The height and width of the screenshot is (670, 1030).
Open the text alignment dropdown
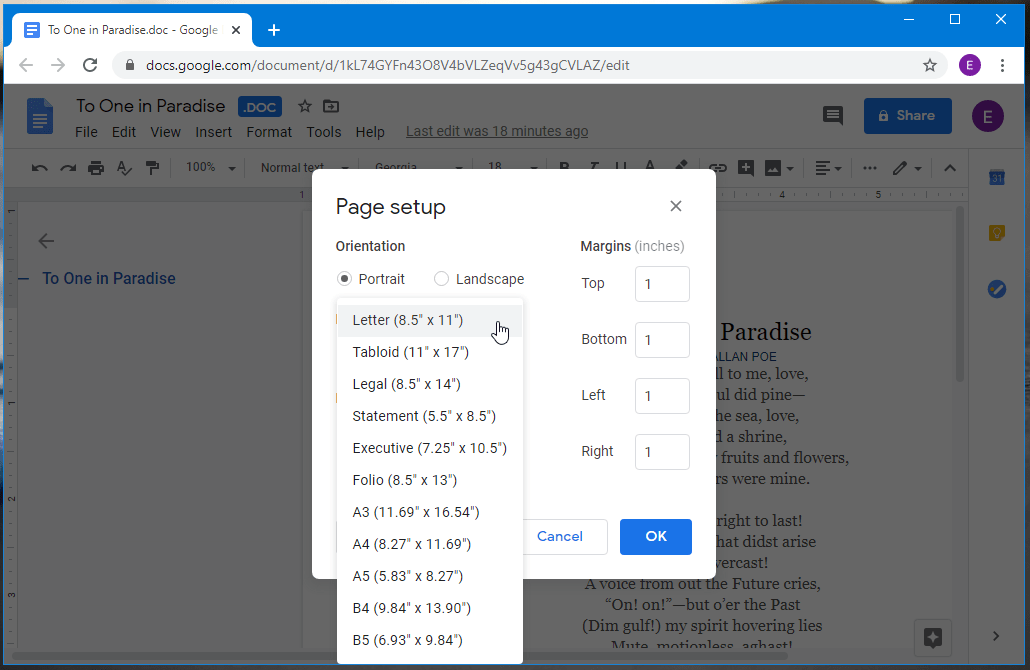tap(828, 168)
